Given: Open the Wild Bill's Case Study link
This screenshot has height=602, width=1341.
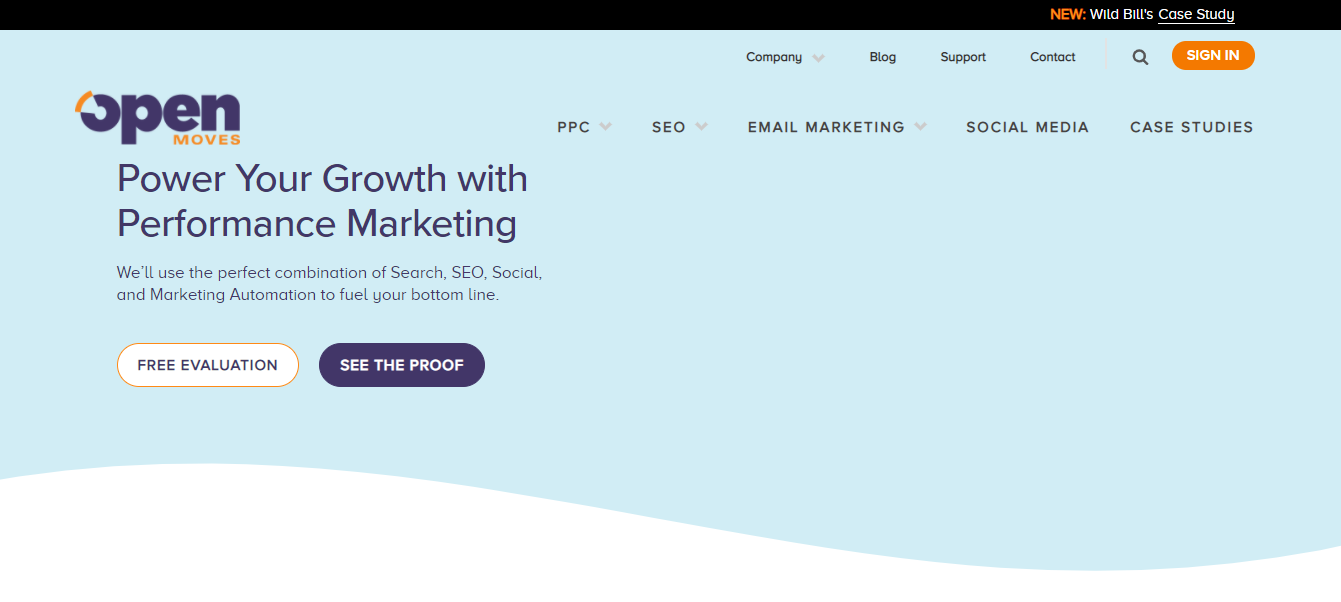Looking at the screenshot, I should pyautogui.click(x=1196, y=15).
